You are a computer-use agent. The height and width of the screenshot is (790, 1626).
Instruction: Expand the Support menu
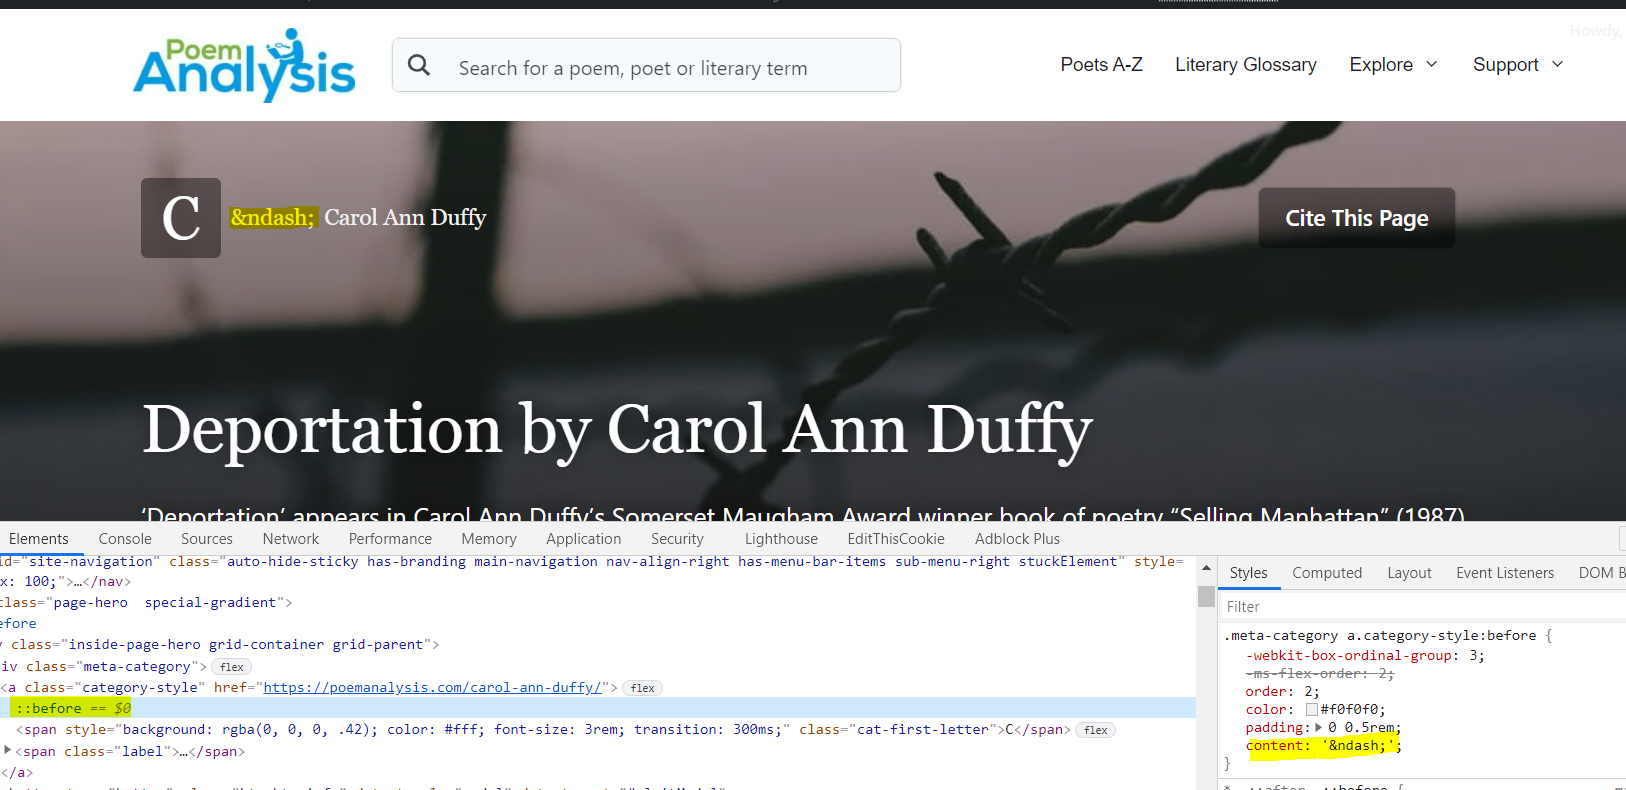(1517, 65)
